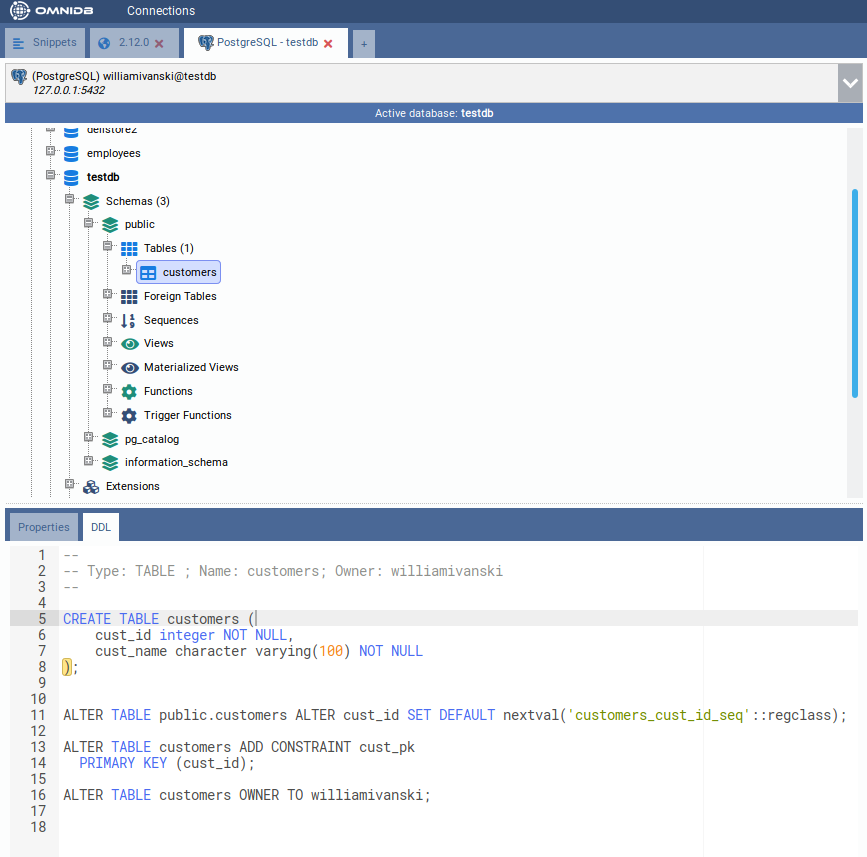The image size is (867, 857).
Task: Click the tree panel vertical scrollbar
Action: coord(854,293)
